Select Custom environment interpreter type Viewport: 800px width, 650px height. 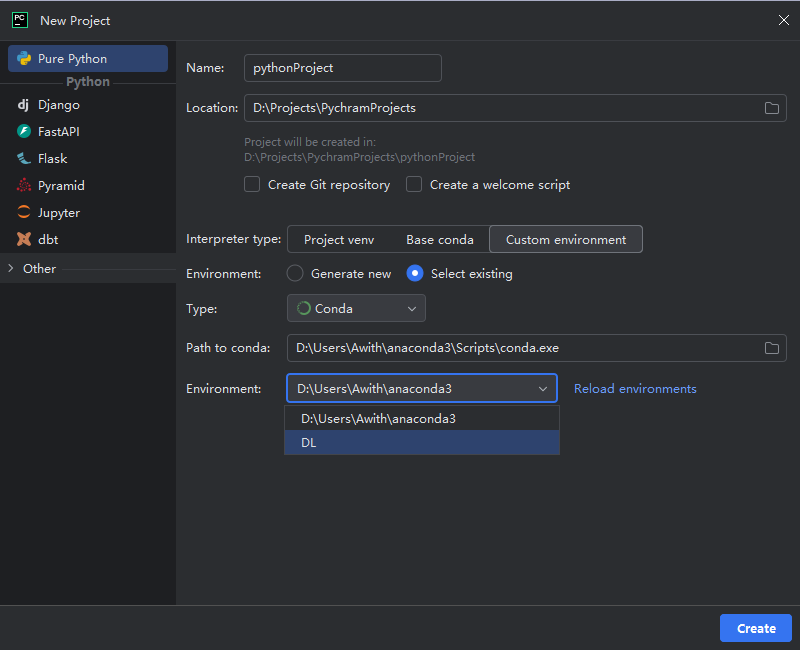pyautogui.click(x=566, y=239)
